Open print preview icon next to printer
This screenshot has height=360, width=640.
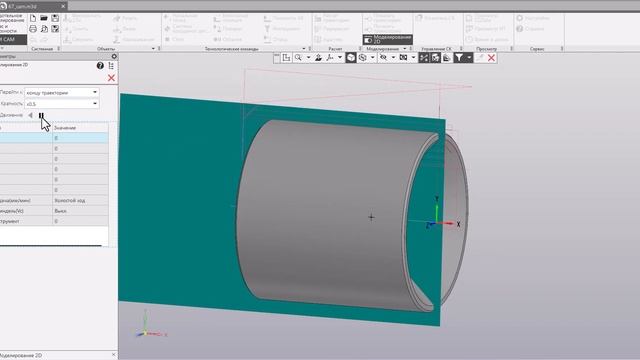tap(44, 29)
